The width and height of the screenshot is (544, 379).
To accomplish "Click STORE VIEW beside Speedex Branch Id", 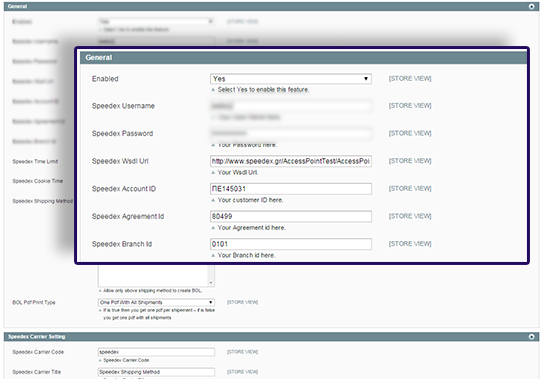I will (410, 244).
